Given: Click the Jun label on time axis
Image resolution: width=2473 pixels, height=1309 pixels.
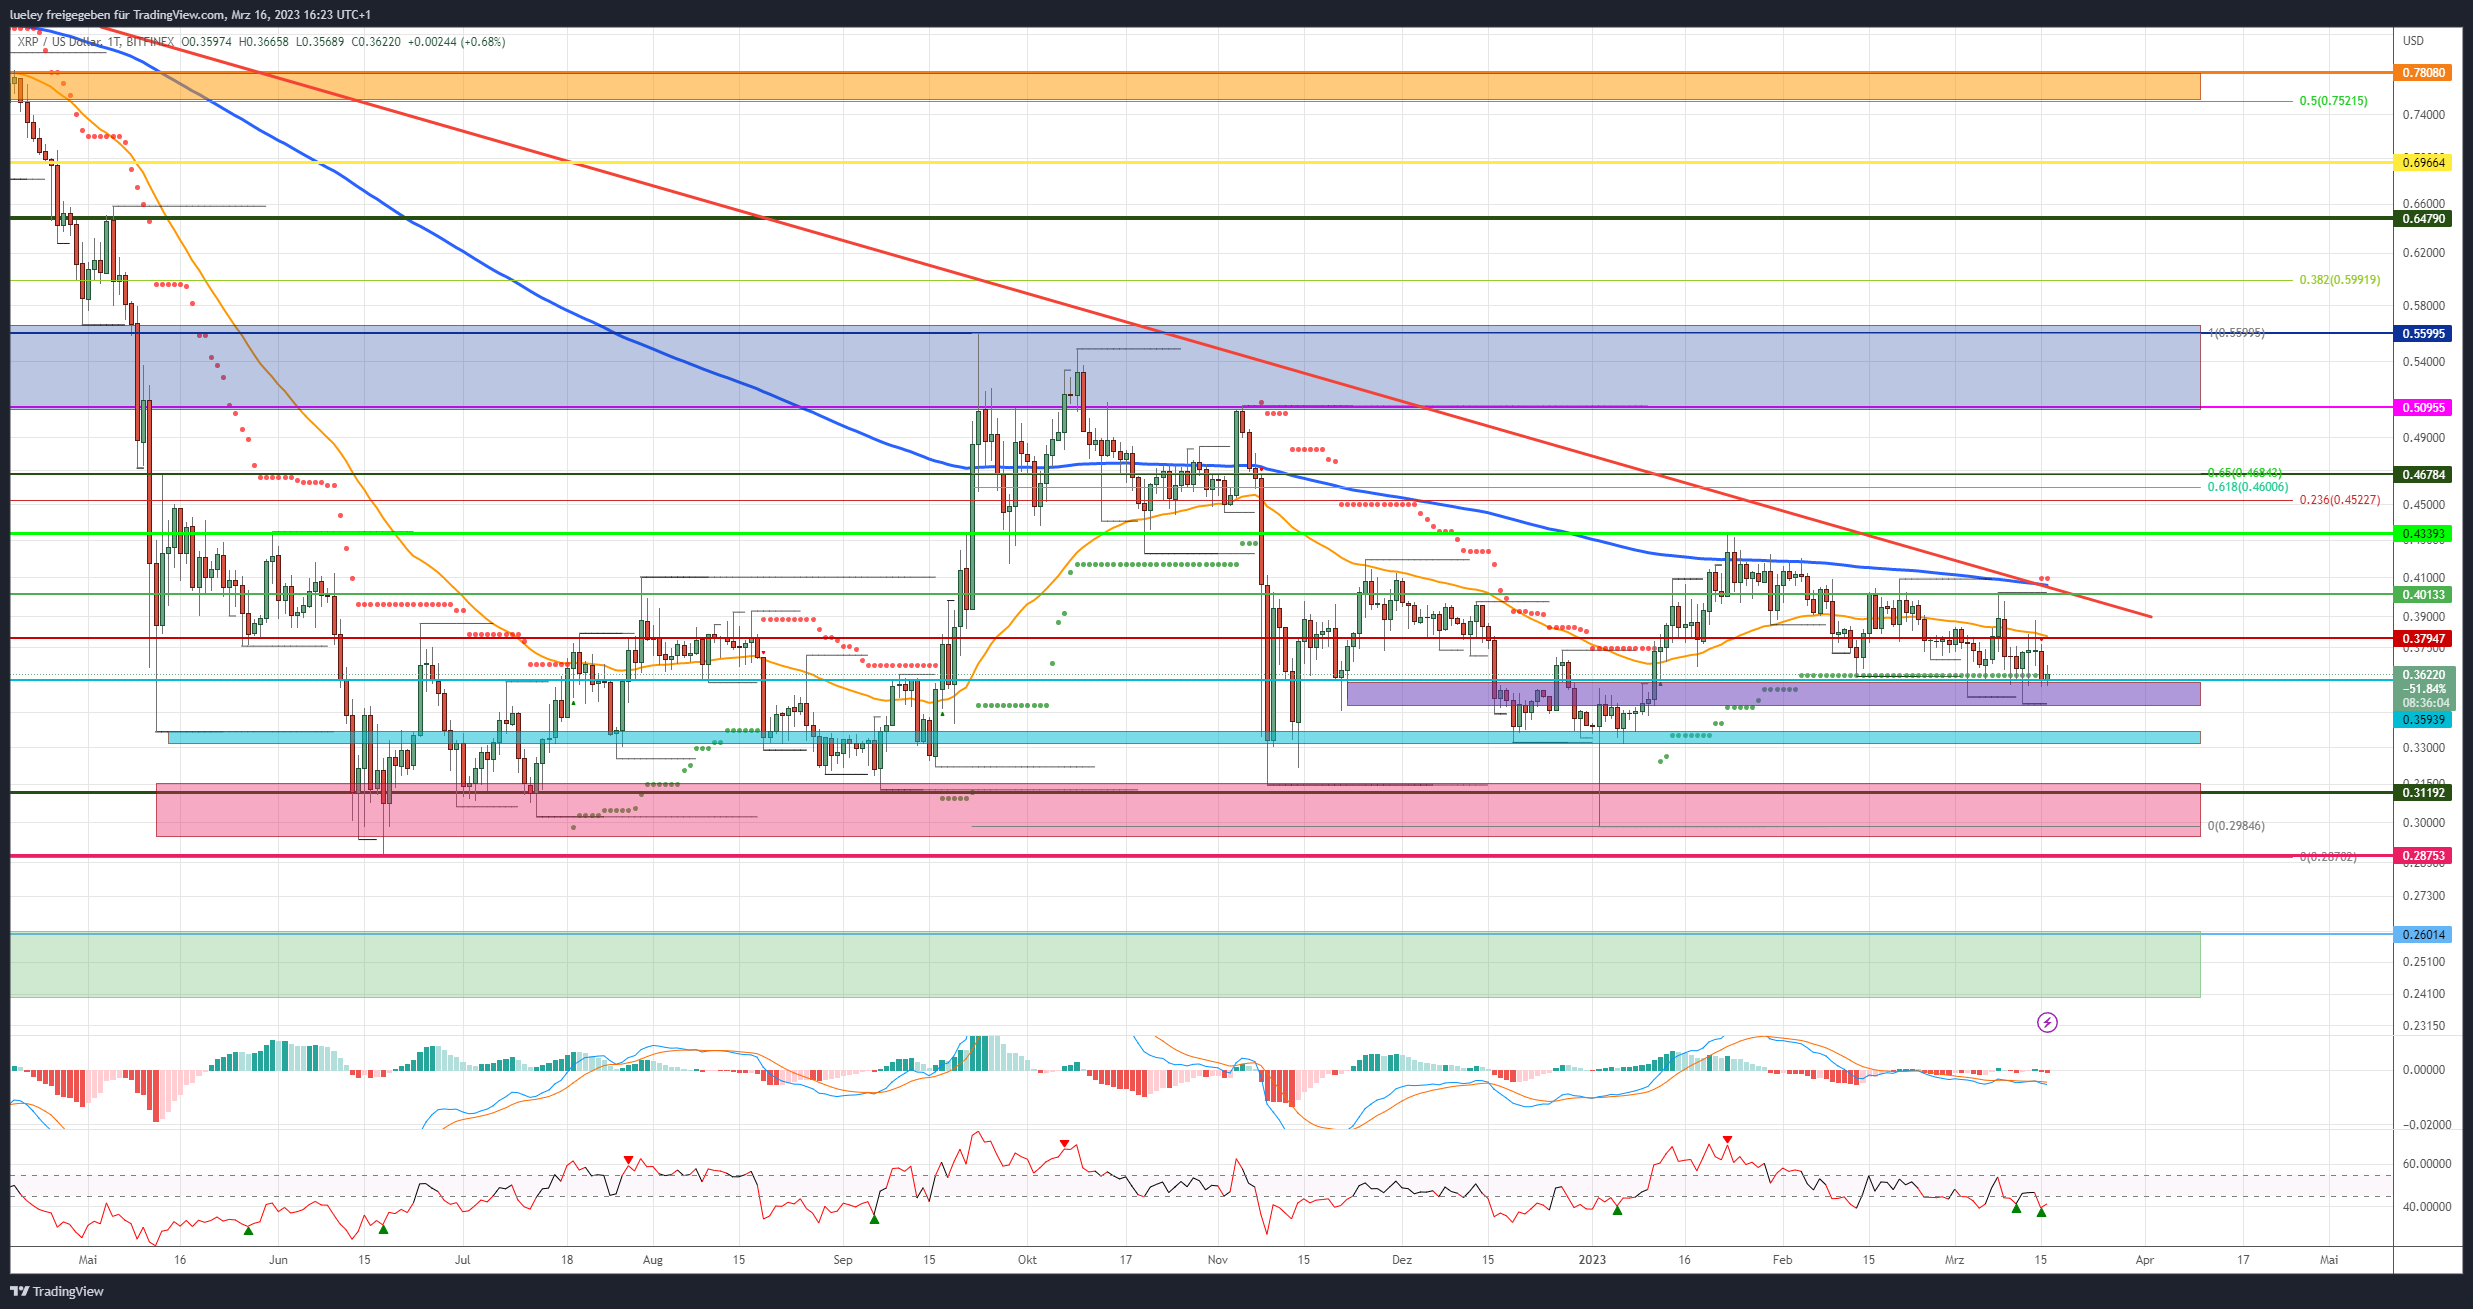Looking at the screenshot, I should (x=278, y=1260).
